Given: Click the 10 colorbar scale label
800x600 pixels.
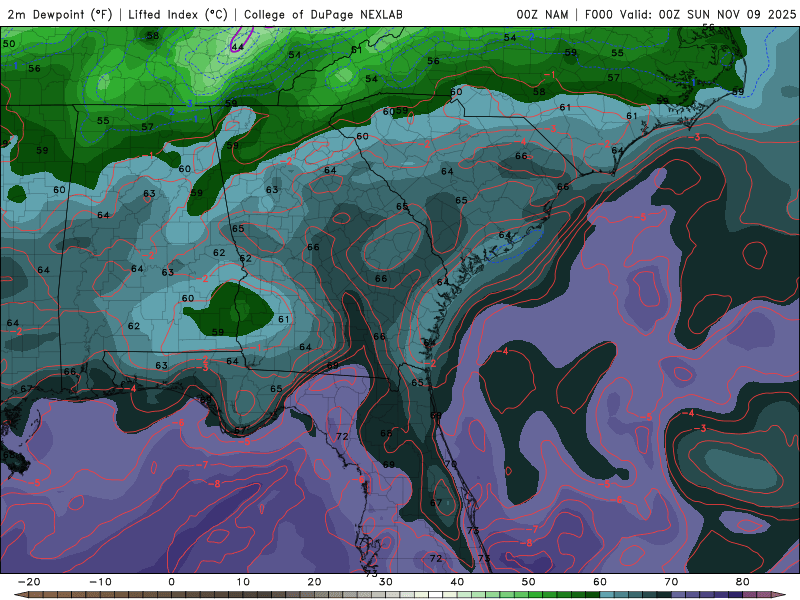Looking at the screenshot, I should (x=243, y=582).
